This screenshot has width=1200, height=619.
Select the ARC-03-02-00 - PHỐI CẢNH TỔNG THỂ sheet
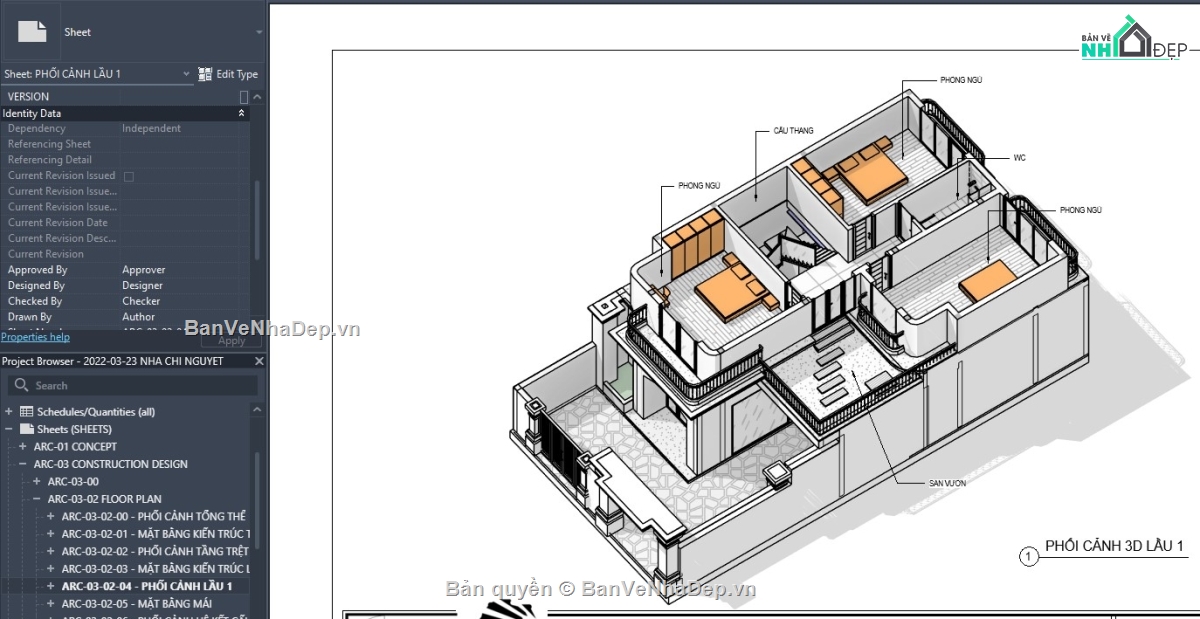click(153, 516)
